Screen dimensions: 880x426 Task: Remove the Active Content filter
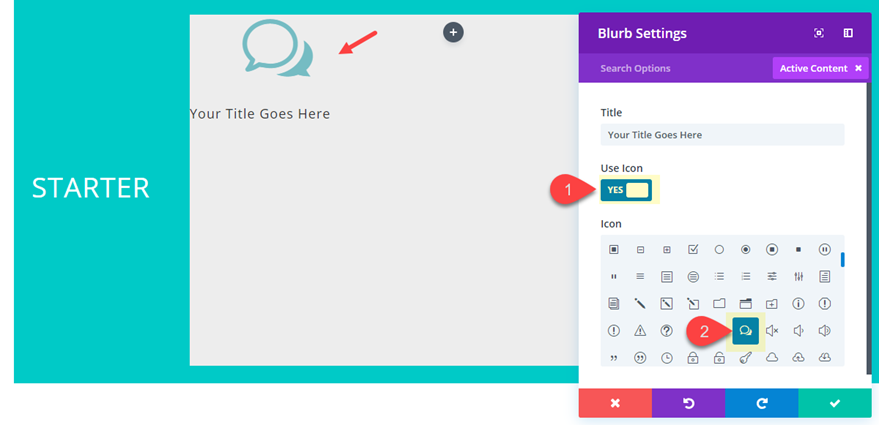pyautogui.click(x=858, y=68)
